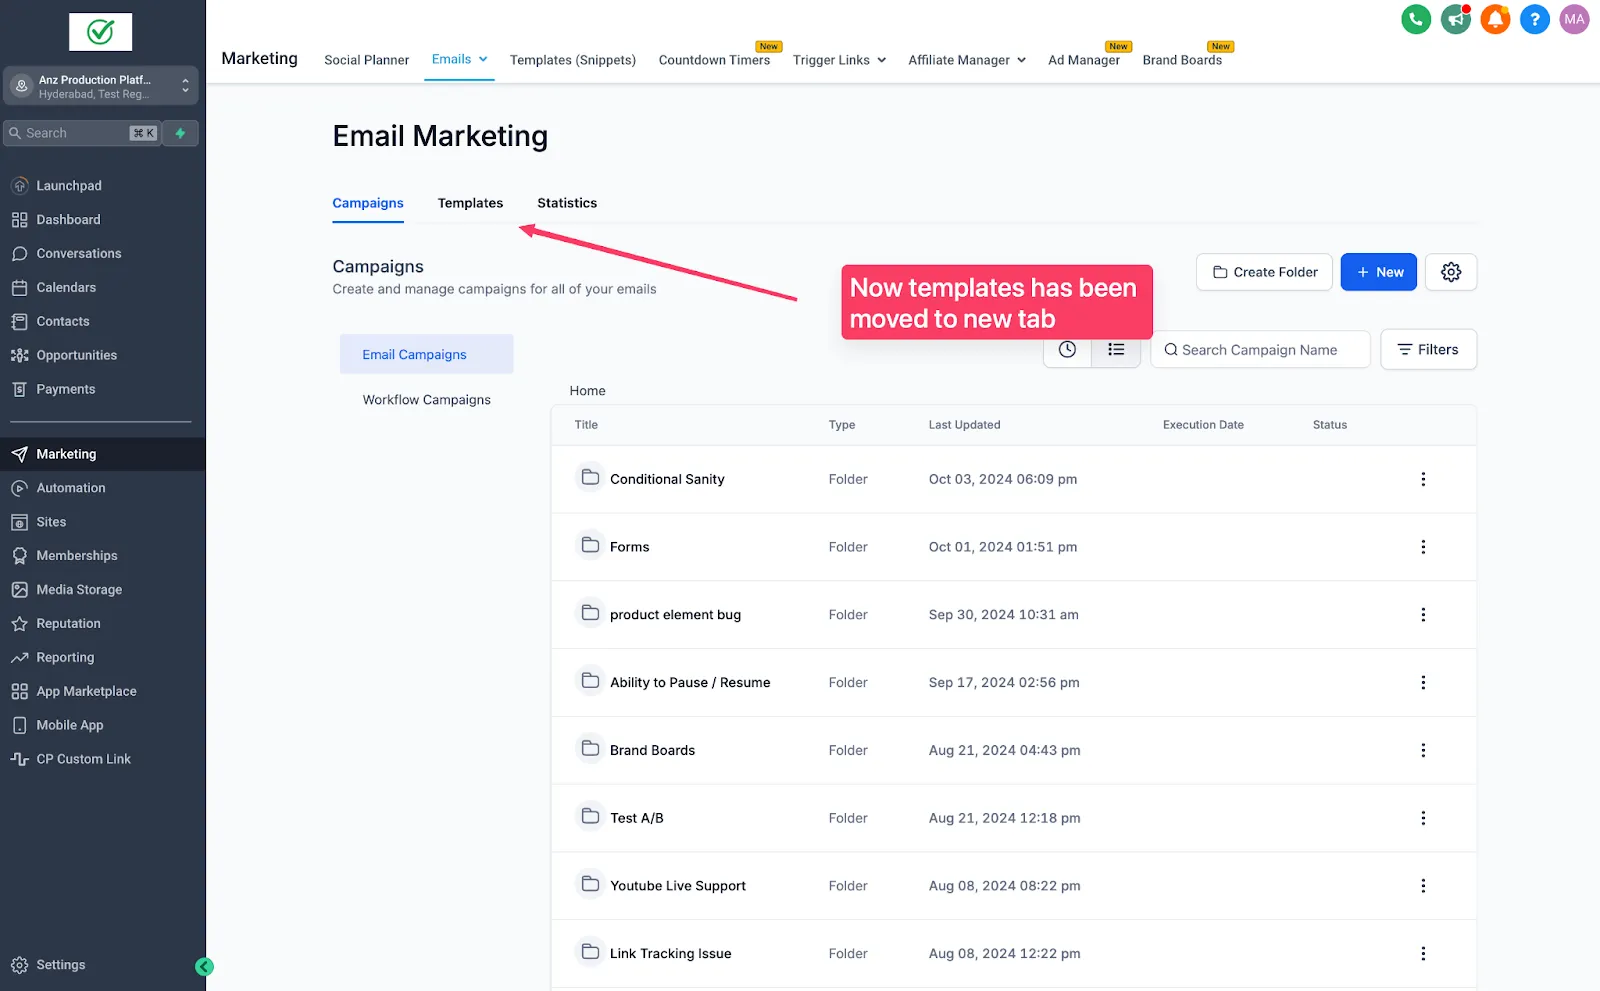Open the account switcher Anz Production Platform
The width and height of the screenshot is (1600, 991).
tap(101, 86)
